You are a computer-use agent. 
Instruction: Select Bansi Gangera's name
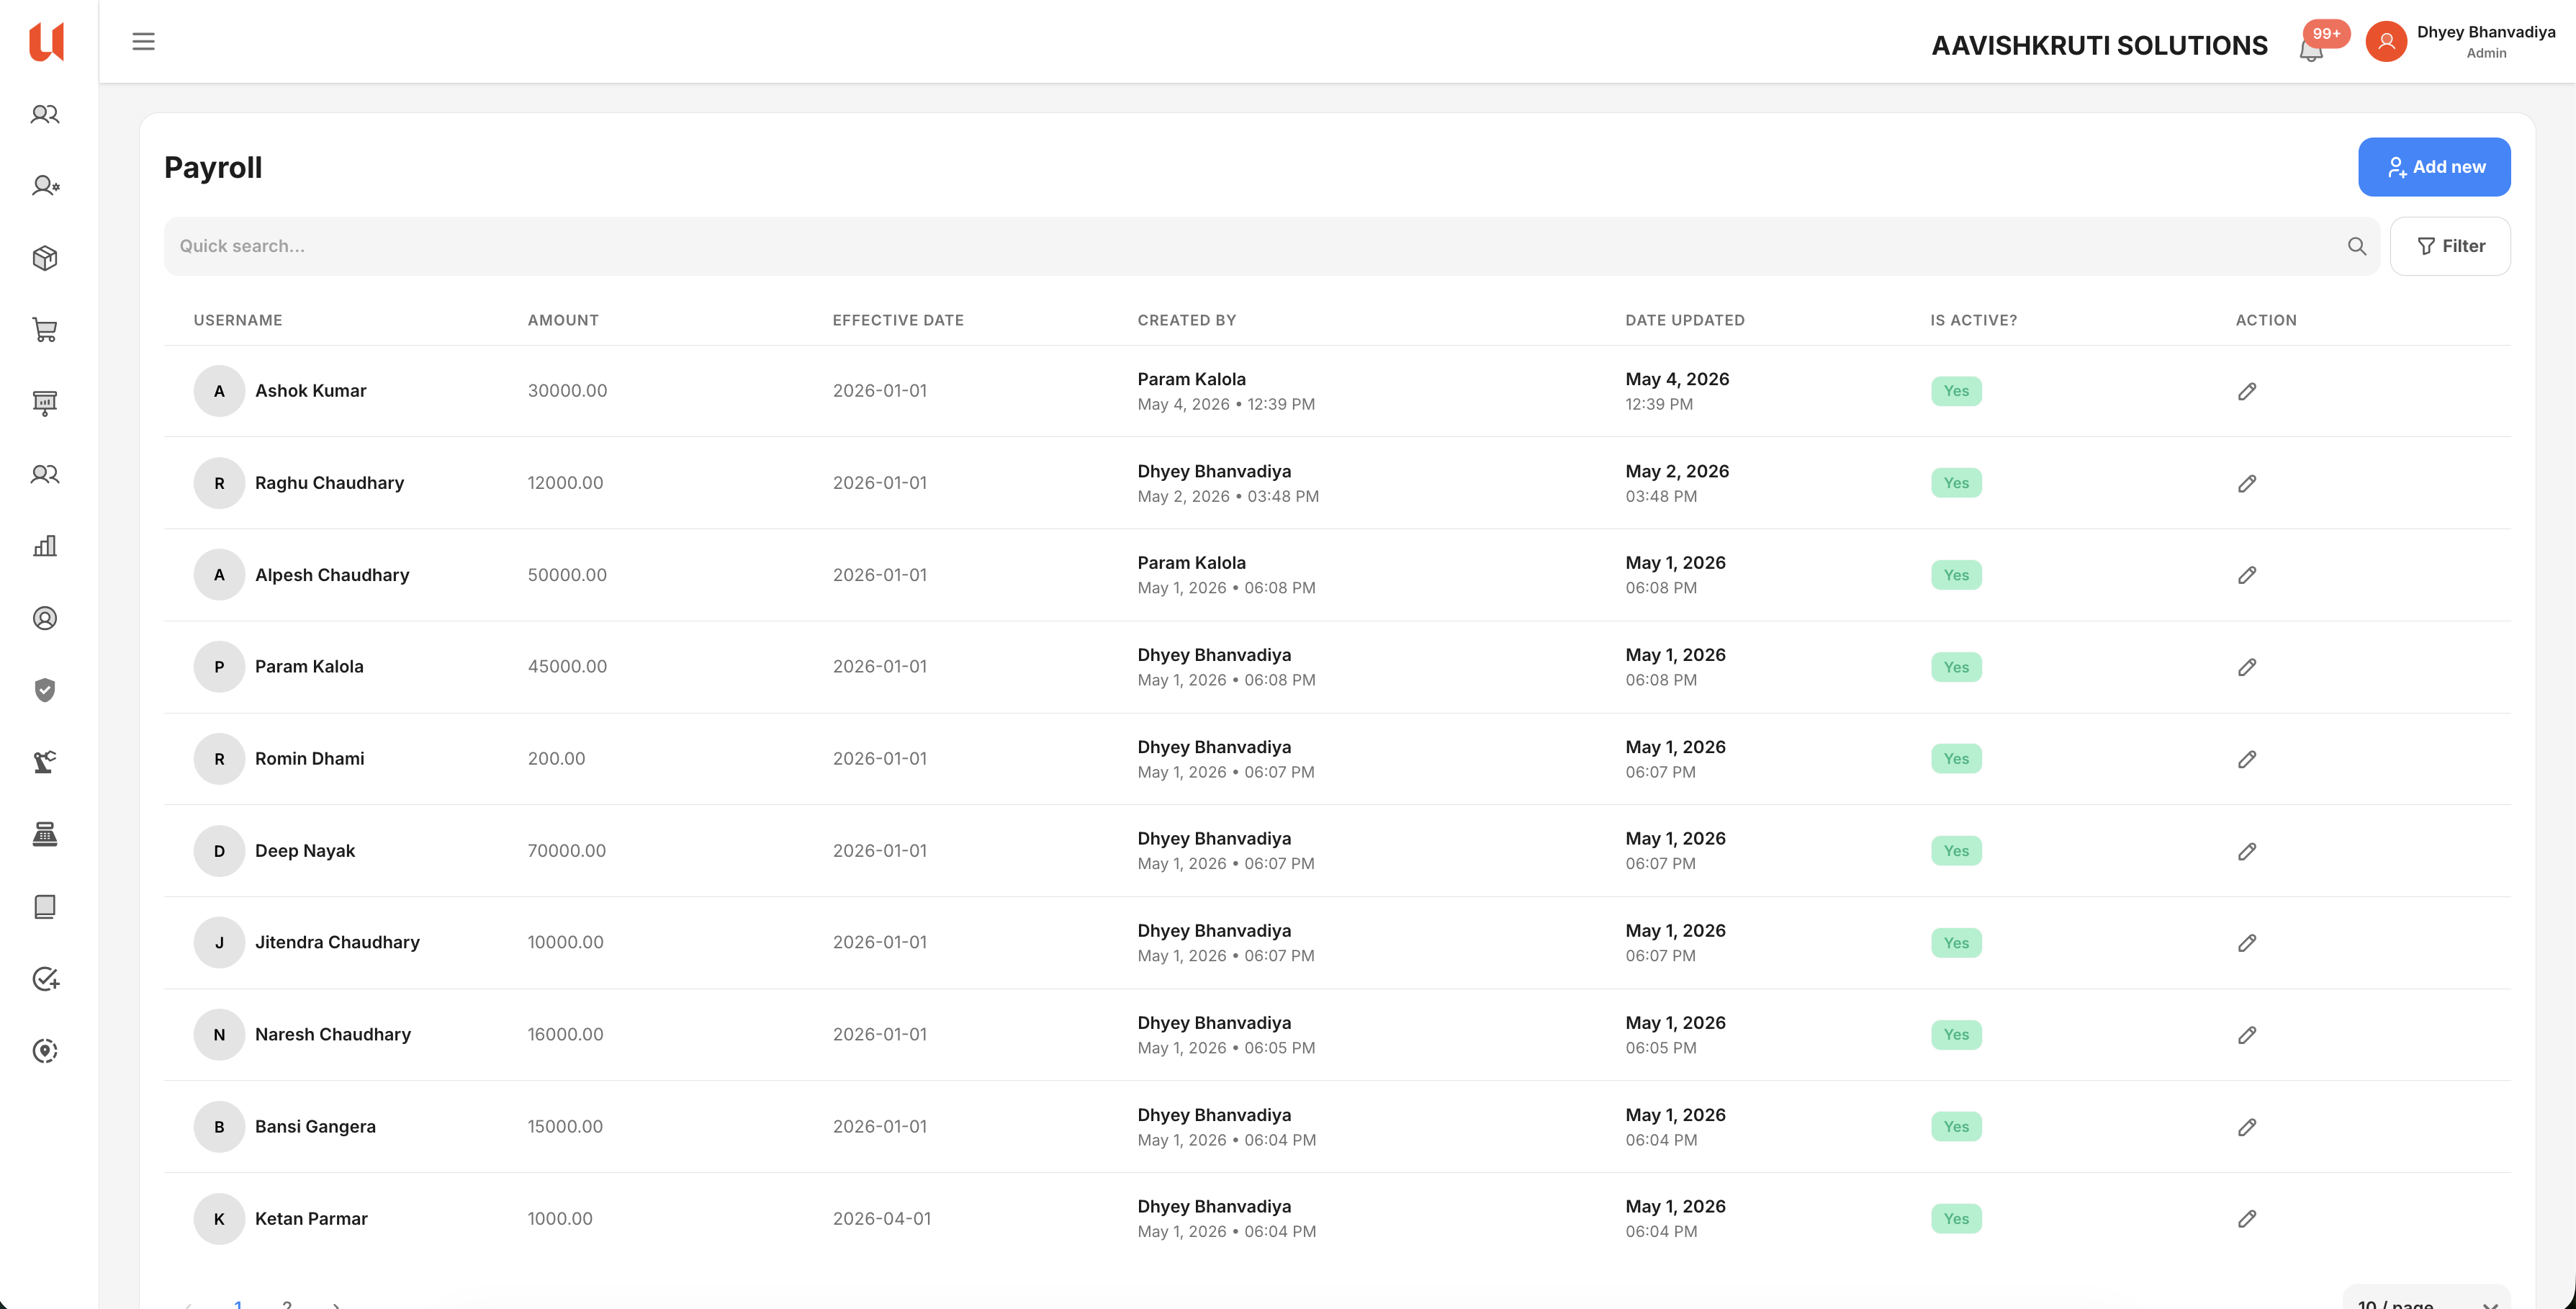[x=315, y=1127]
